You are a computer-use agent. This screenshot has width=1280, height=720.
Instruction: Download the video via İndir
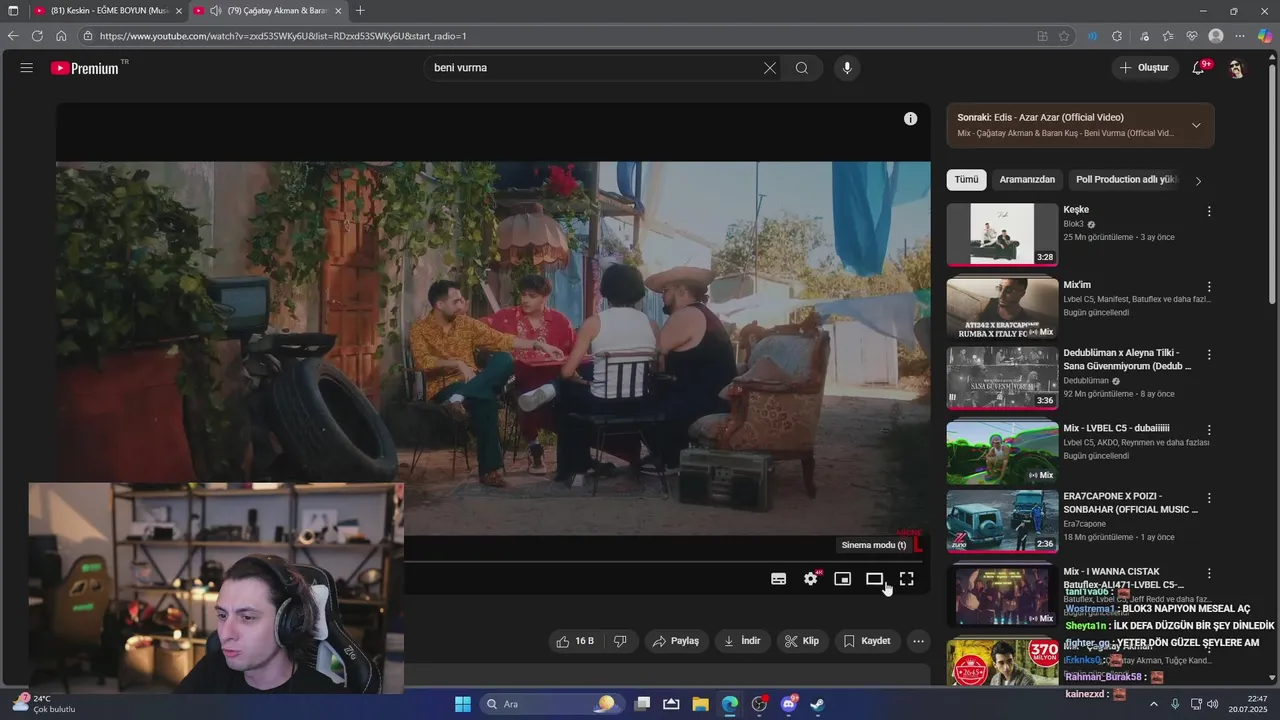[742, 641]
